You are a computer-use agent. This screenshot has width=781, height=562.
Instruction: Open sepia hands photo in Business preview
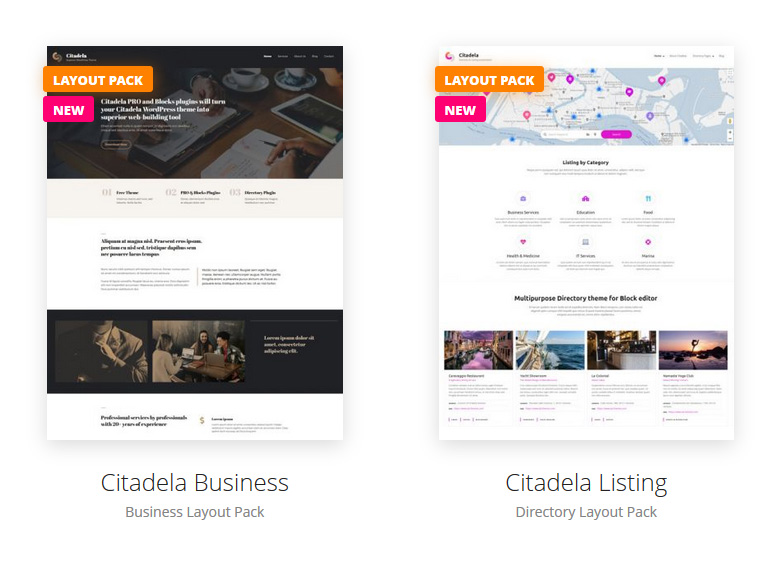(x=102, y=352)
